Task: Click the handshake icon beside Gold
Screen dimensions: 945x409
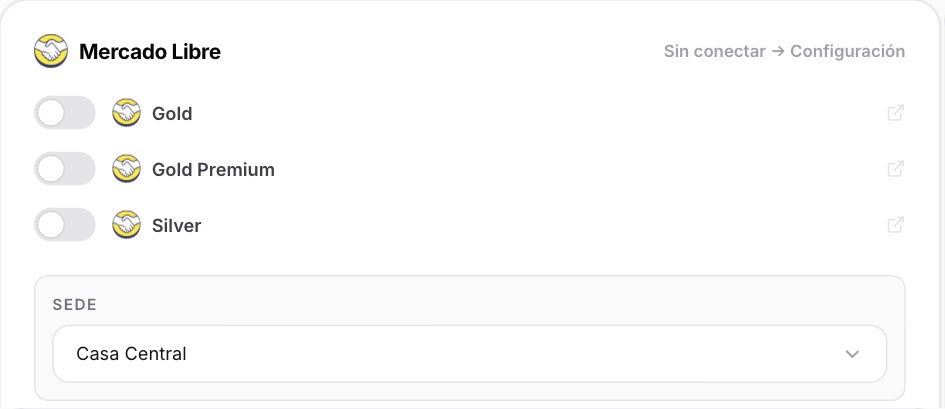Action: pos(127,113)
